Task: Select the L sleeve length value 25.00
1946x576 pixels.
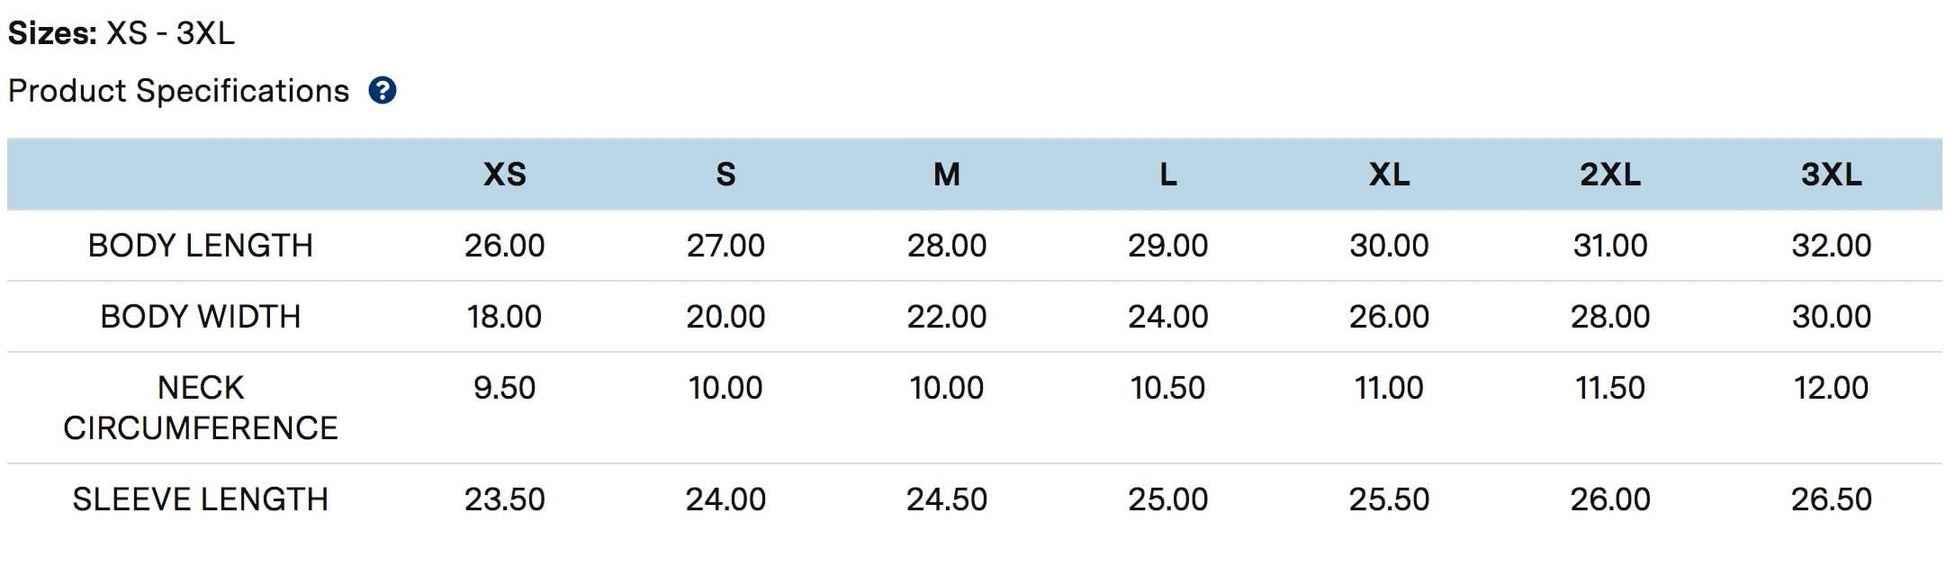Action: 1168,499
